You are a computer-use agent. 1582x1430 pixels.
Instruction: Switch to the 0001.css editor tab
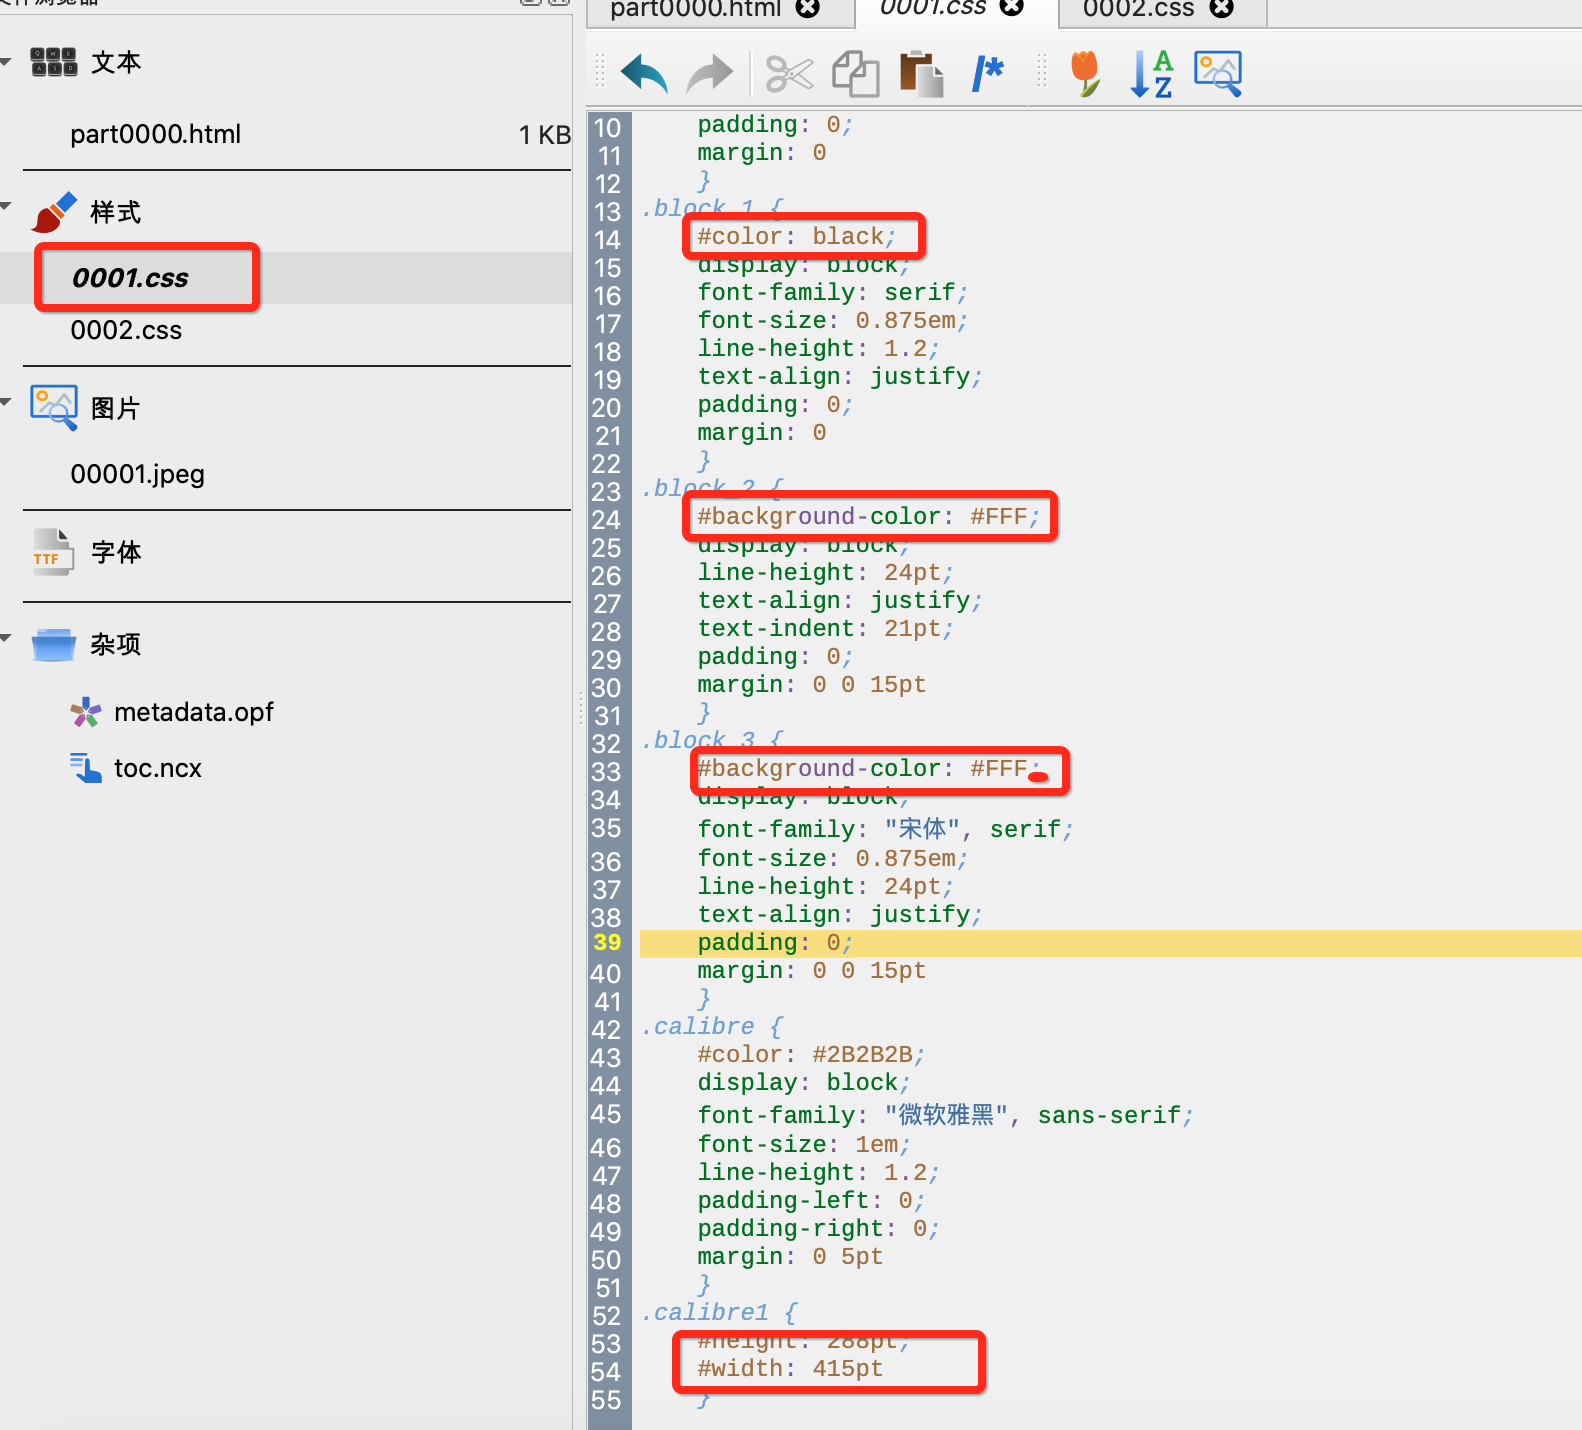pos(932,7)
